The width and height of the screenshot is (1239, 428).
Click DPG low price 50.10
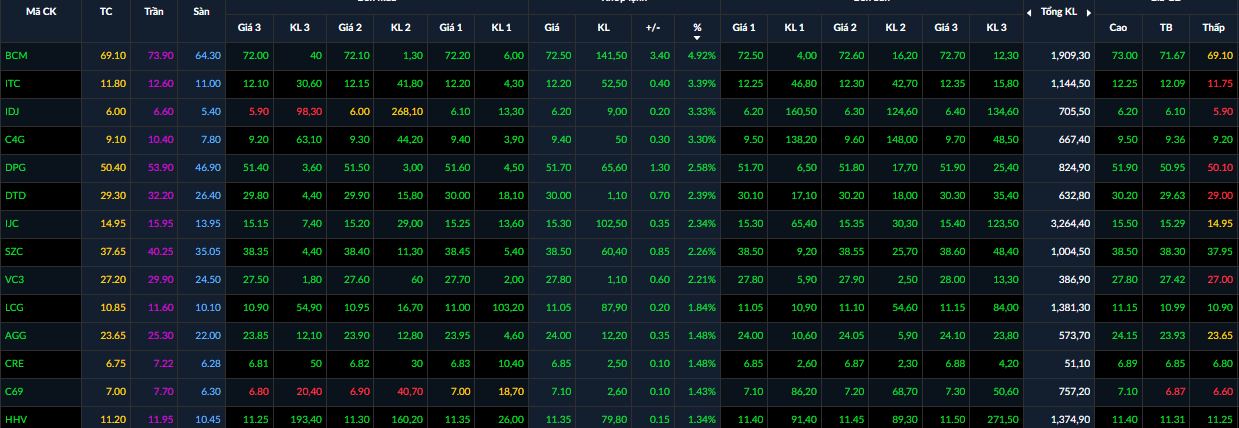[x=1219, y=167]
